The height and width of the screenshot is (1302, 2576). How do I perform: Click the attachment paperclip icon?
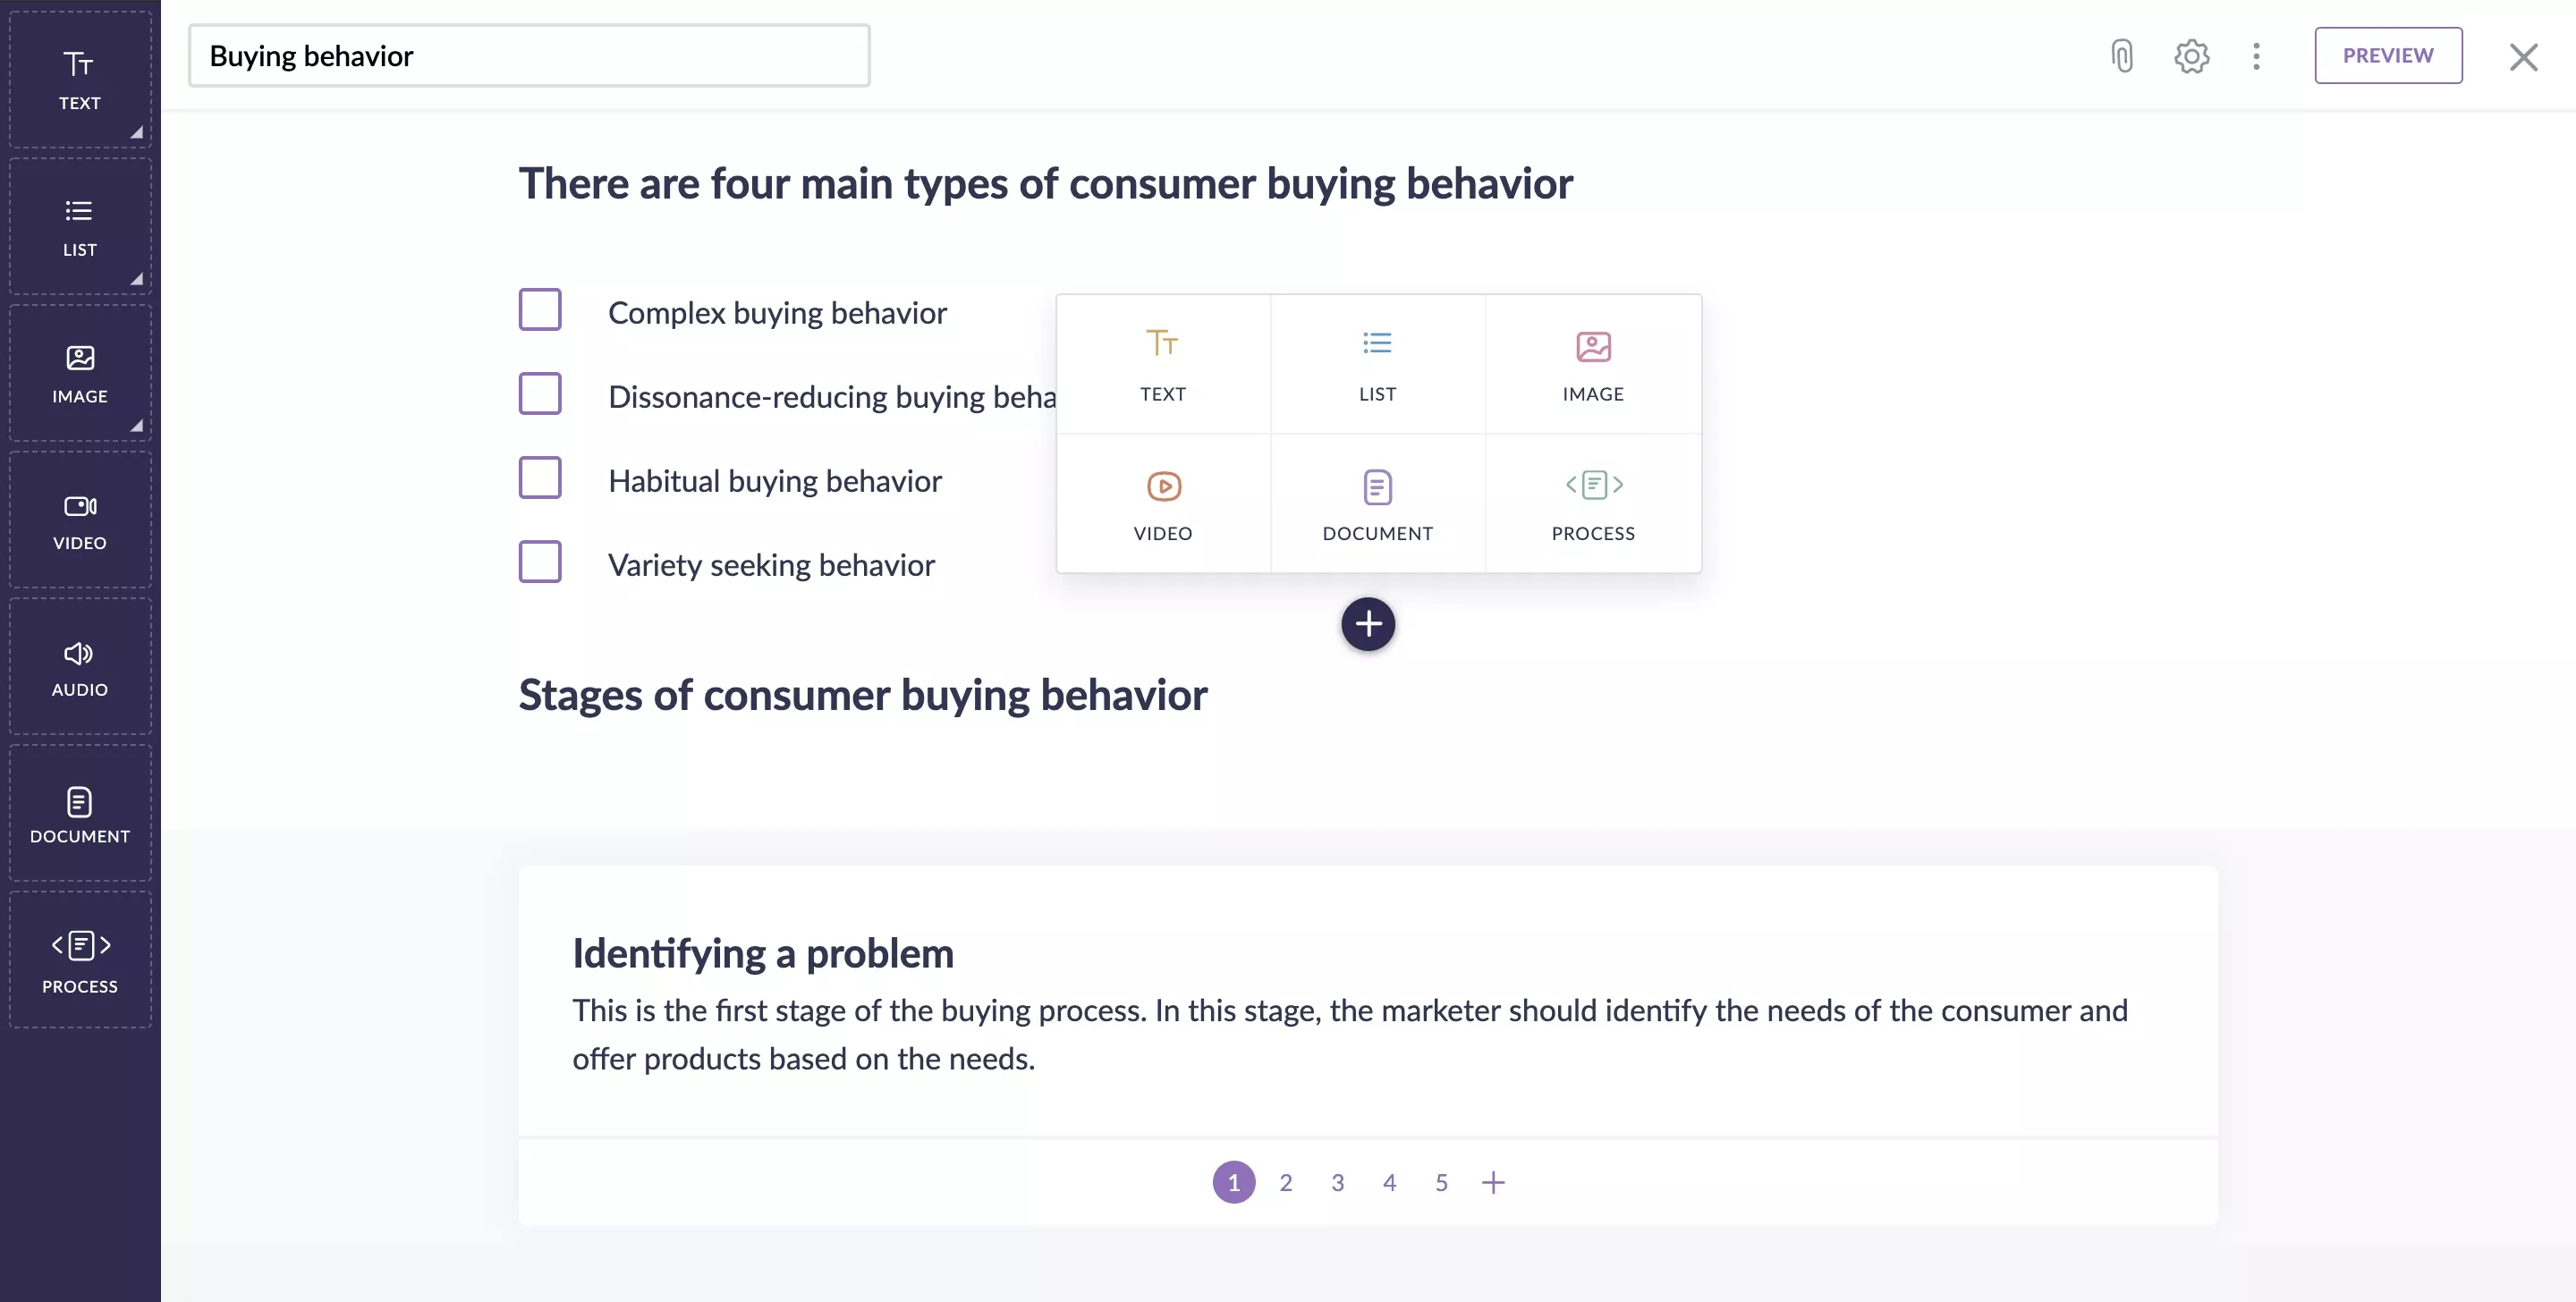[x=2122, y=56]
